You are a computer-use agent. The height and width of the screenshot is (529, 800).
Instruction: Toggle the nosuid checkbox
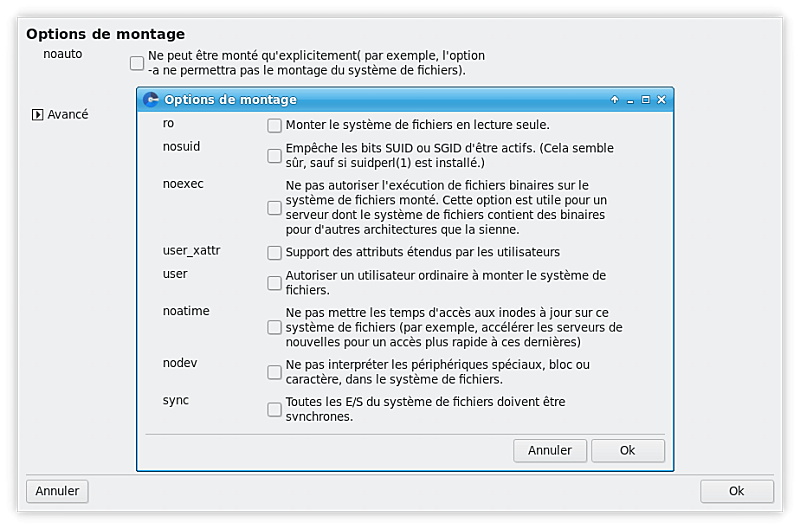click(x=274, y=156)
